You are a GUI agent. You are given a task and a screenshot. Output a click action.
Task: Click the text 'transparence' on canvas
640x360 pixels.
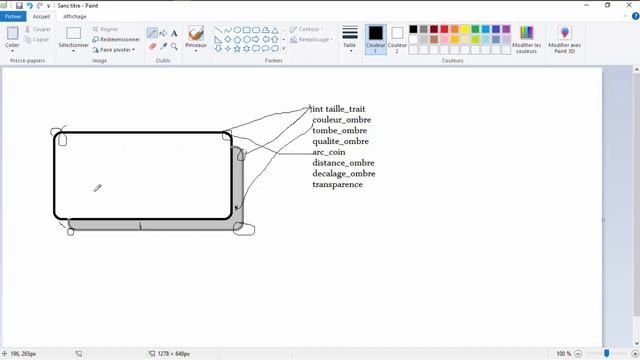[x=338, y=184]
